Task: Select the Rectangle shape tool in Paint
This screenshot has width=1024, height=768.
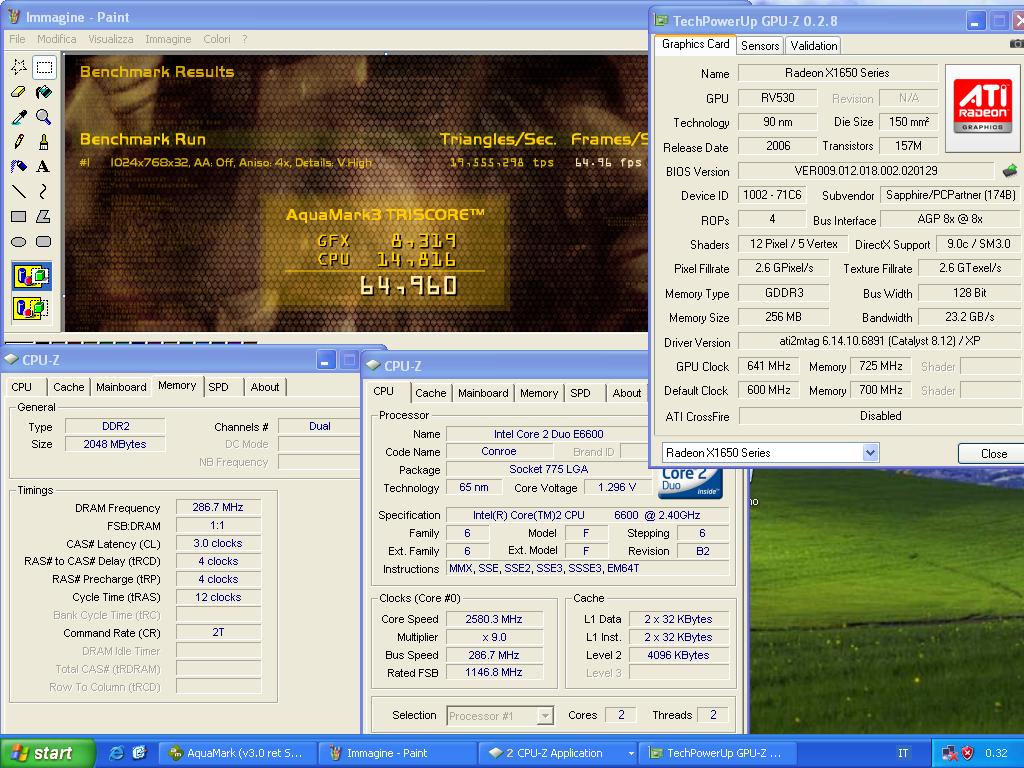Action: [x=19, y=216]
